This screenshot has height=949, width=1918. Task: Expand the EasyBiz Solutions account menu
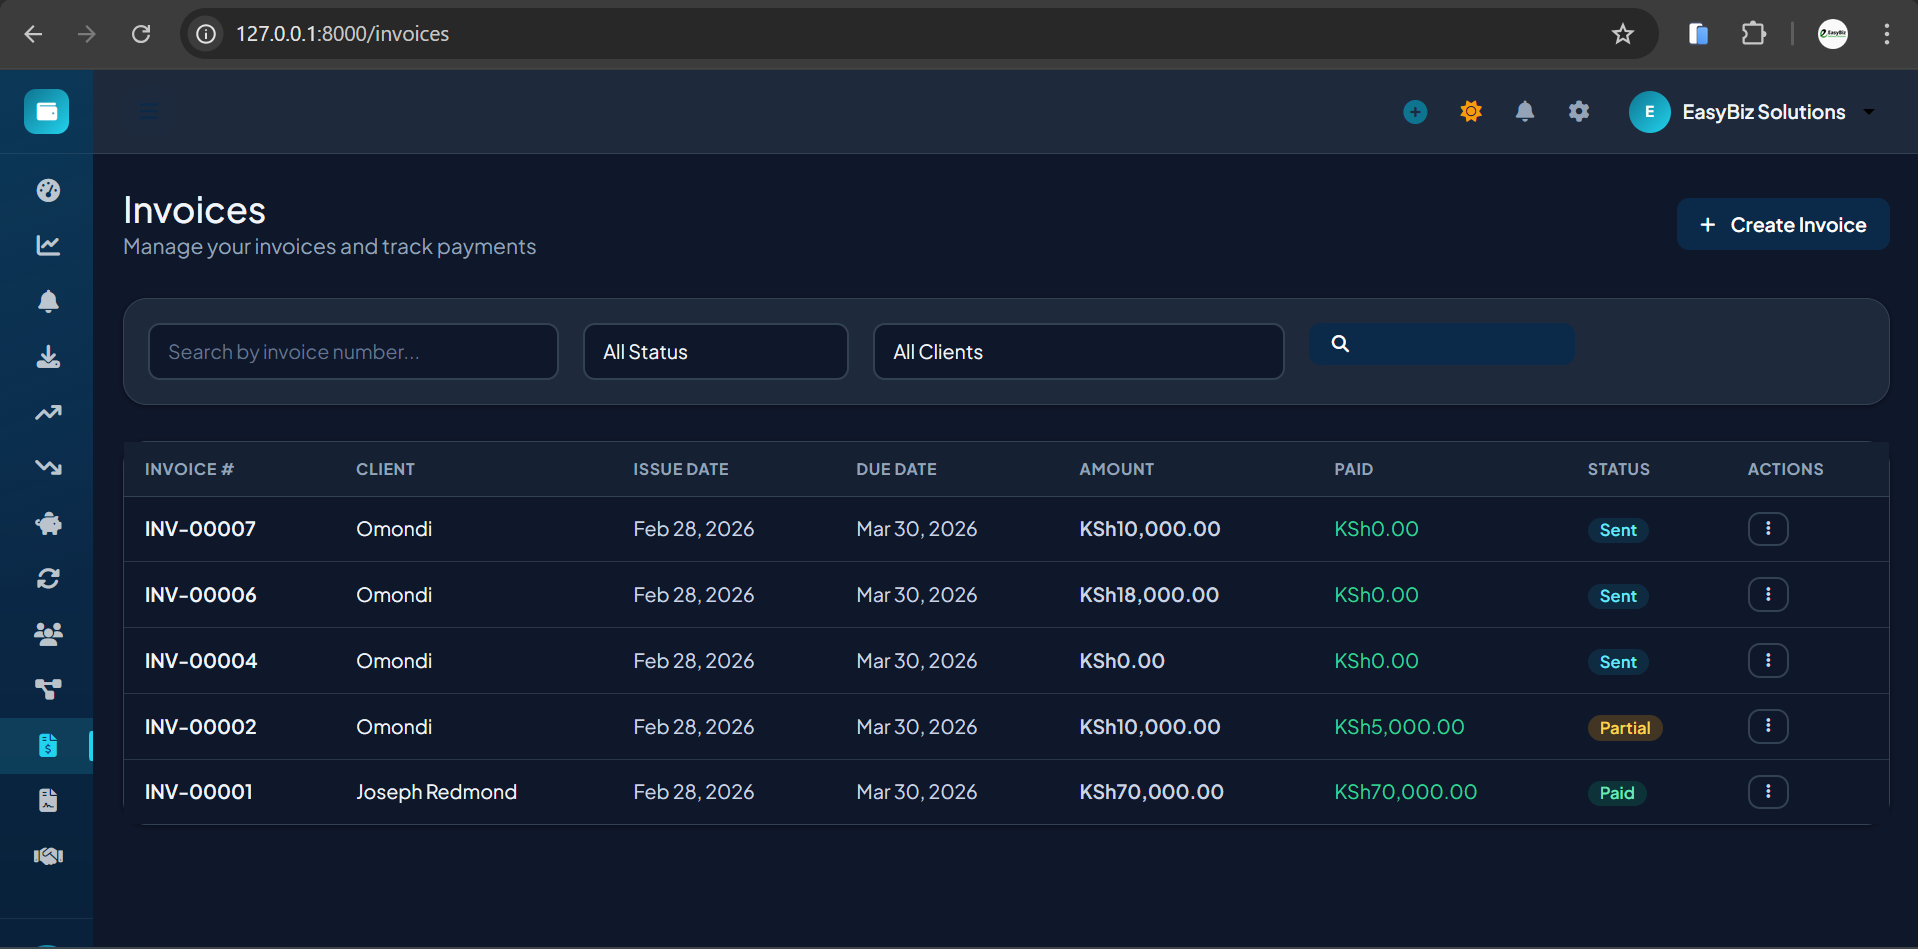[x=1756, y=111]
